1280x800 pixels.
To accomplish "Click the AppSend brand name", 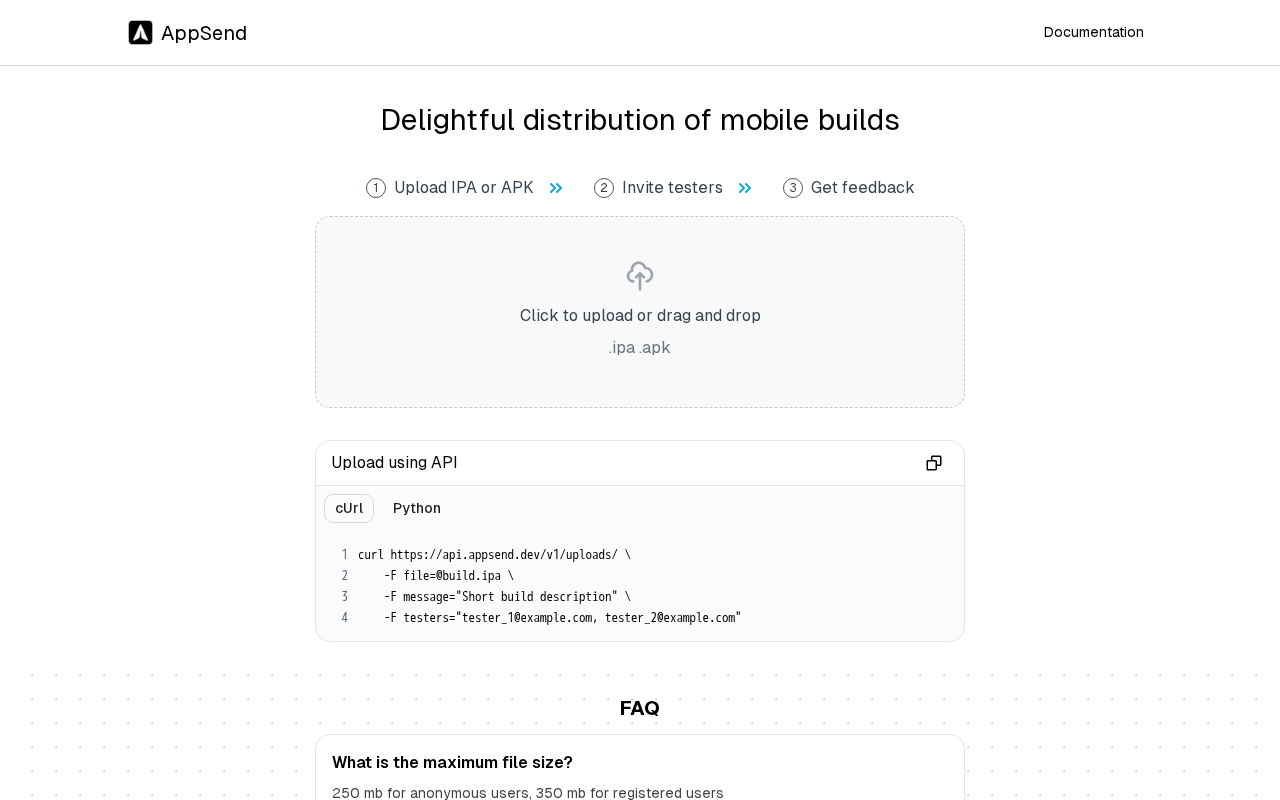I will [x=204, y=33].
